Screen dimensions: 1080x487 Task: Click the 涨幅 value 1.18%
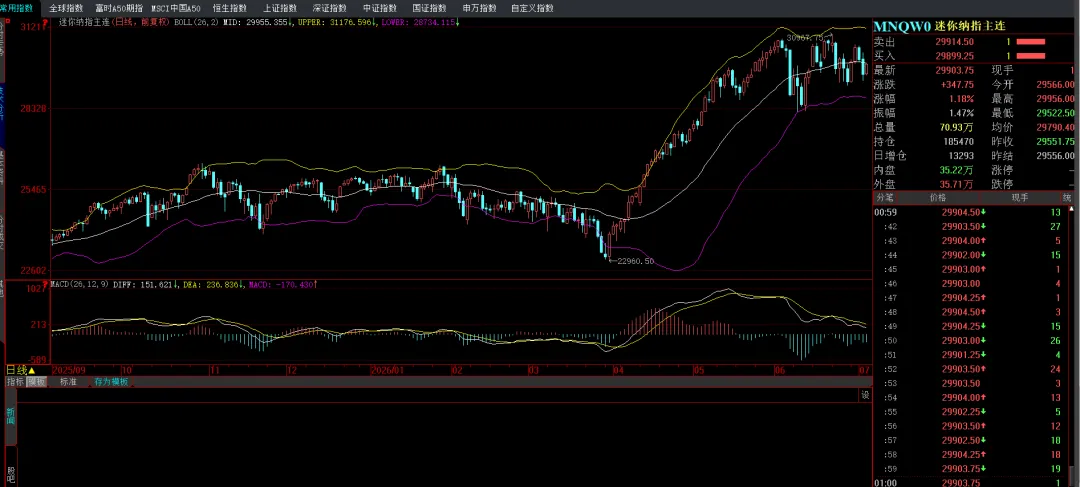(x=962, y=99)
